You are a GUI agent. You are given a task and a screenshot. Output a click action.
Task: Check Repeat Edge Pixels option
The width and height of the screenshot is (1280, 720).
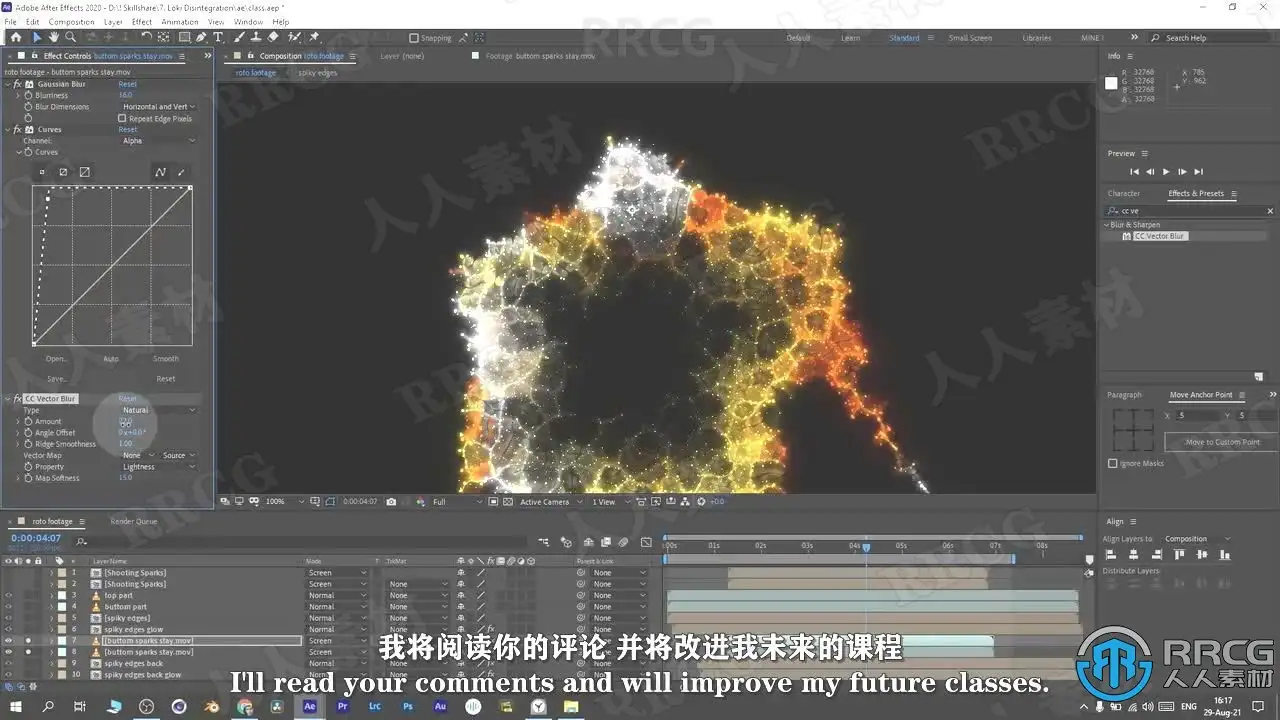[122, 118]
